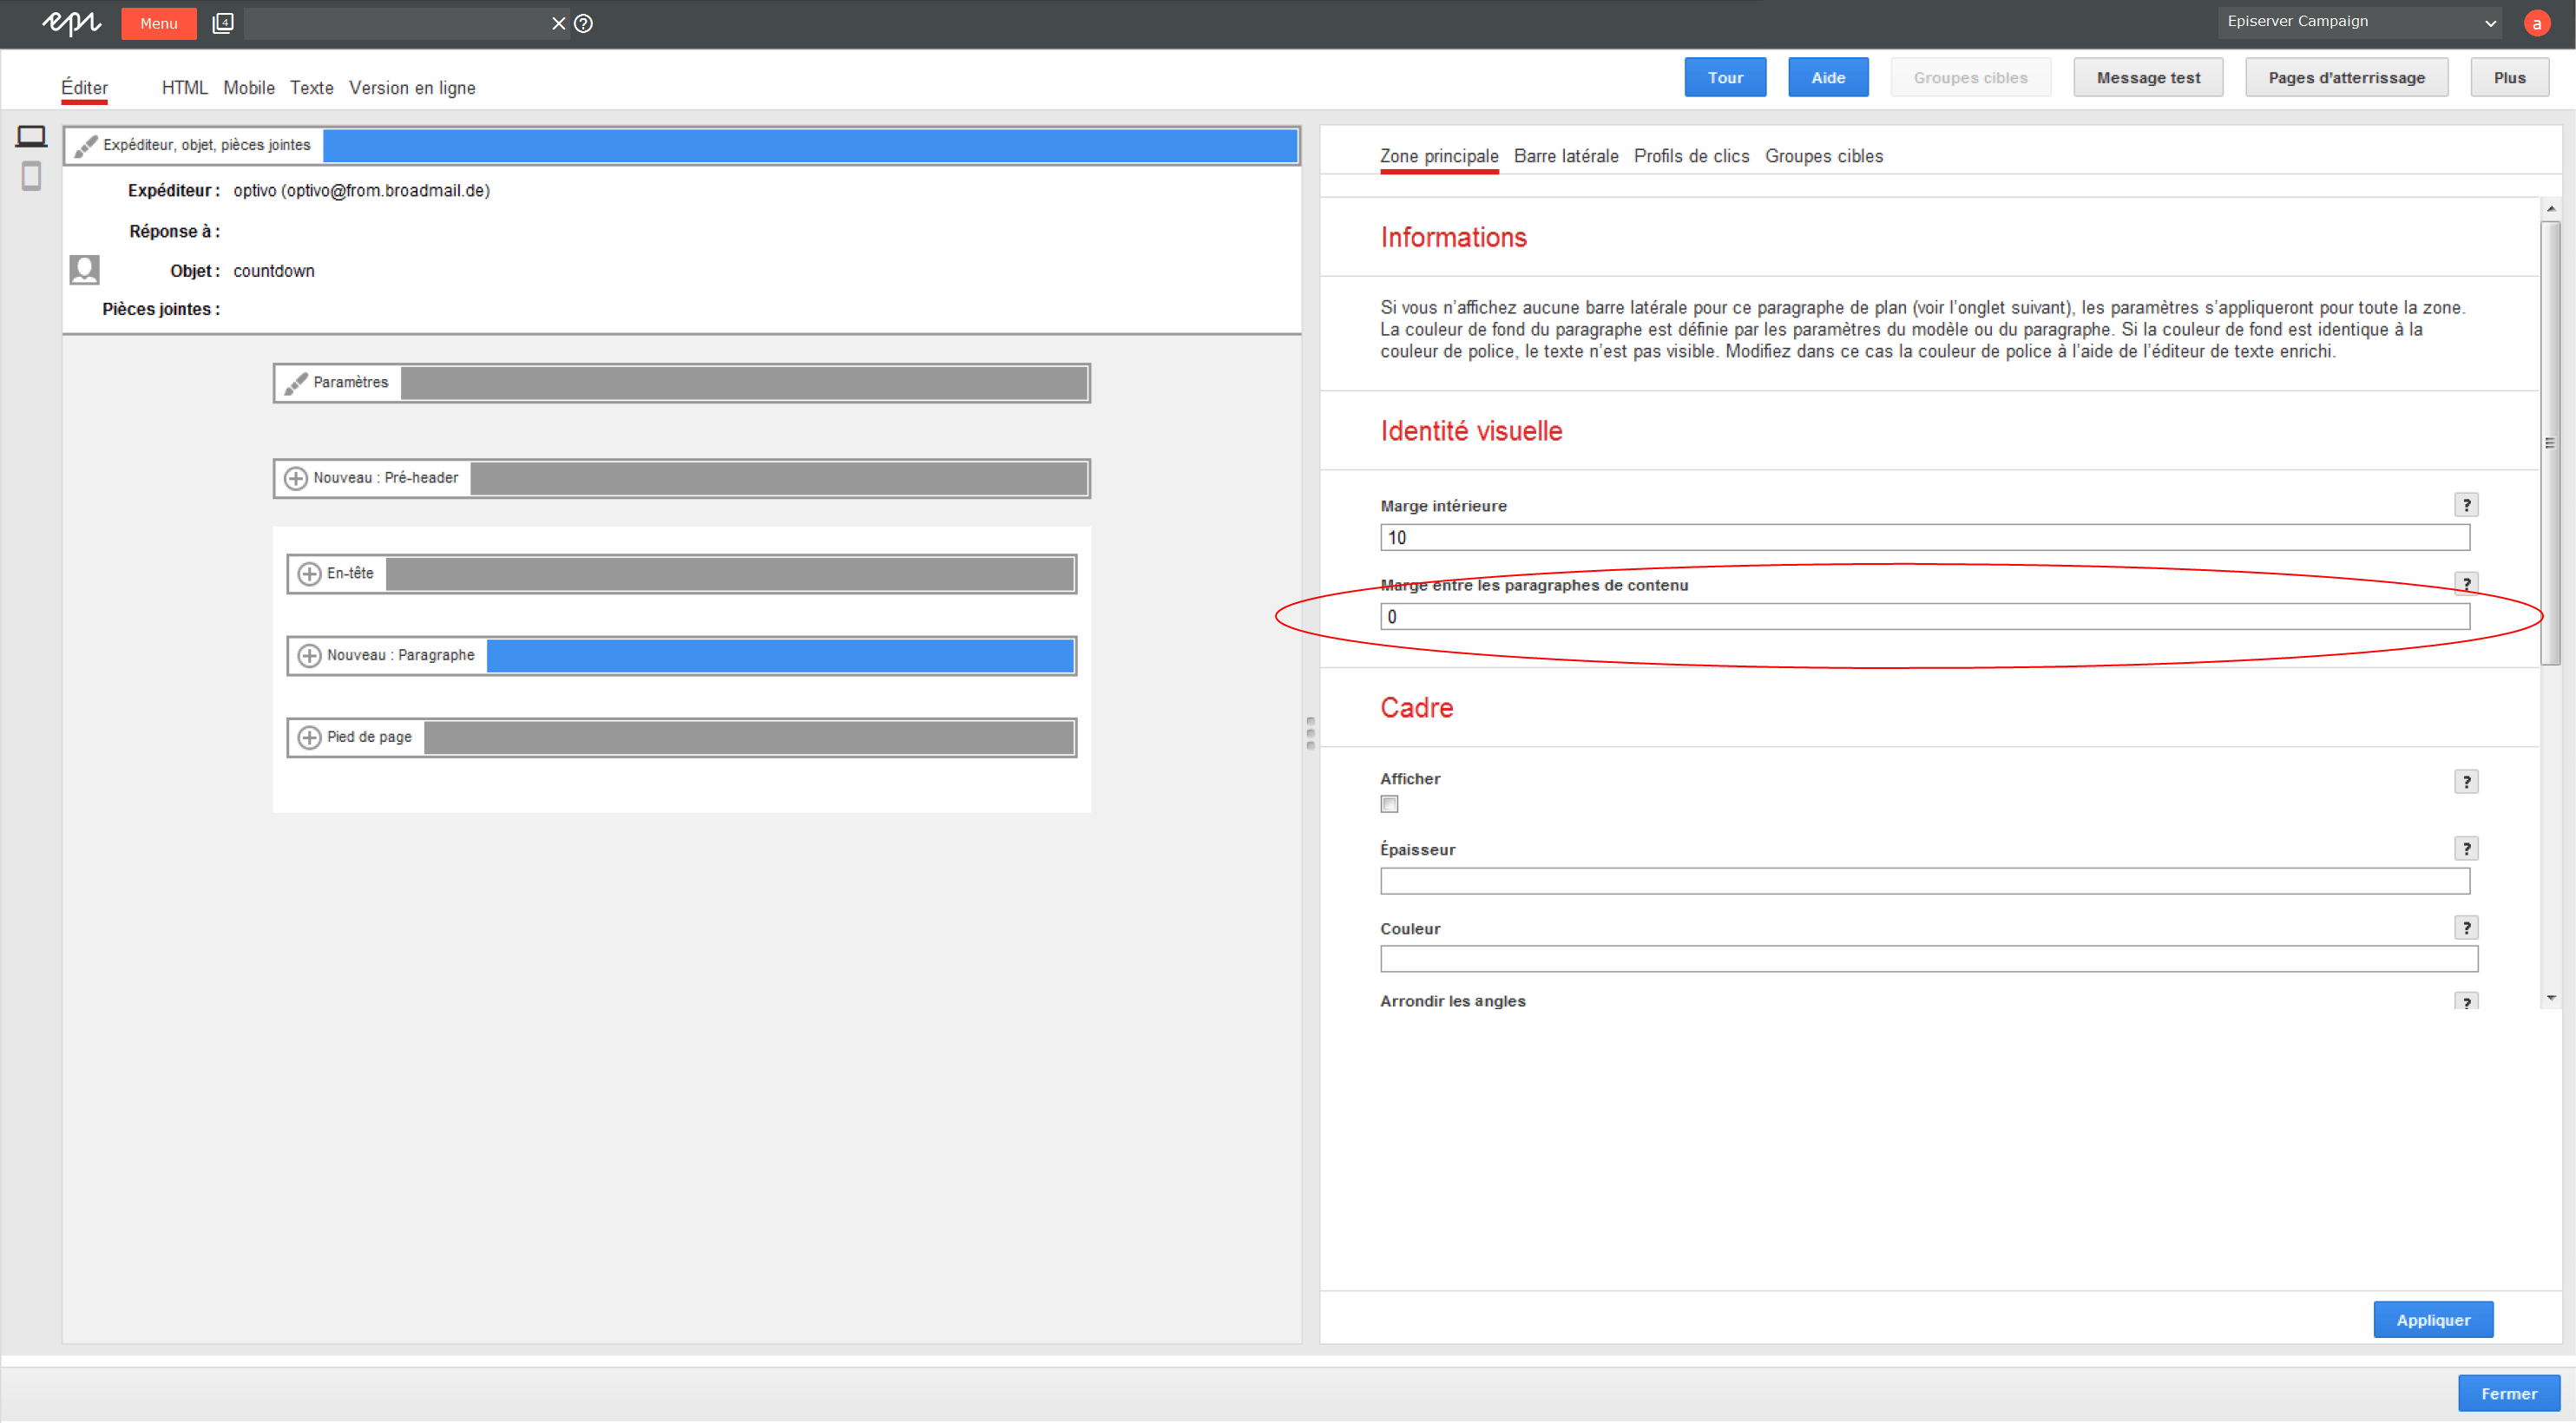Clear the top search field with X
Image resolution: width=2576 pixels, height=1423 pixels.
559,23
